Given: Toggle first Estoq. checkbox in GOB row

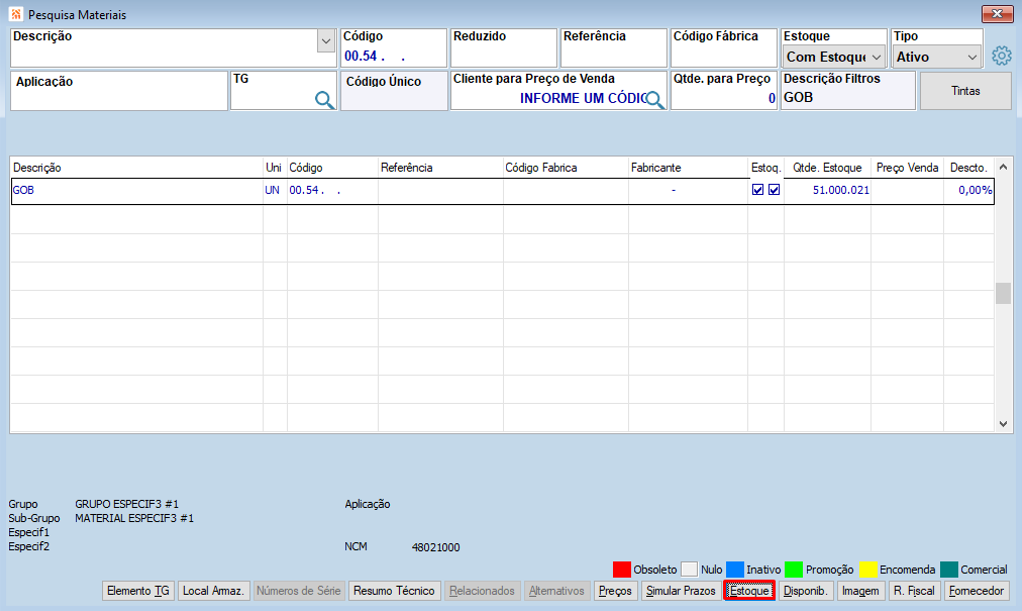Looking at the screenshot, I should click(757, 190).
